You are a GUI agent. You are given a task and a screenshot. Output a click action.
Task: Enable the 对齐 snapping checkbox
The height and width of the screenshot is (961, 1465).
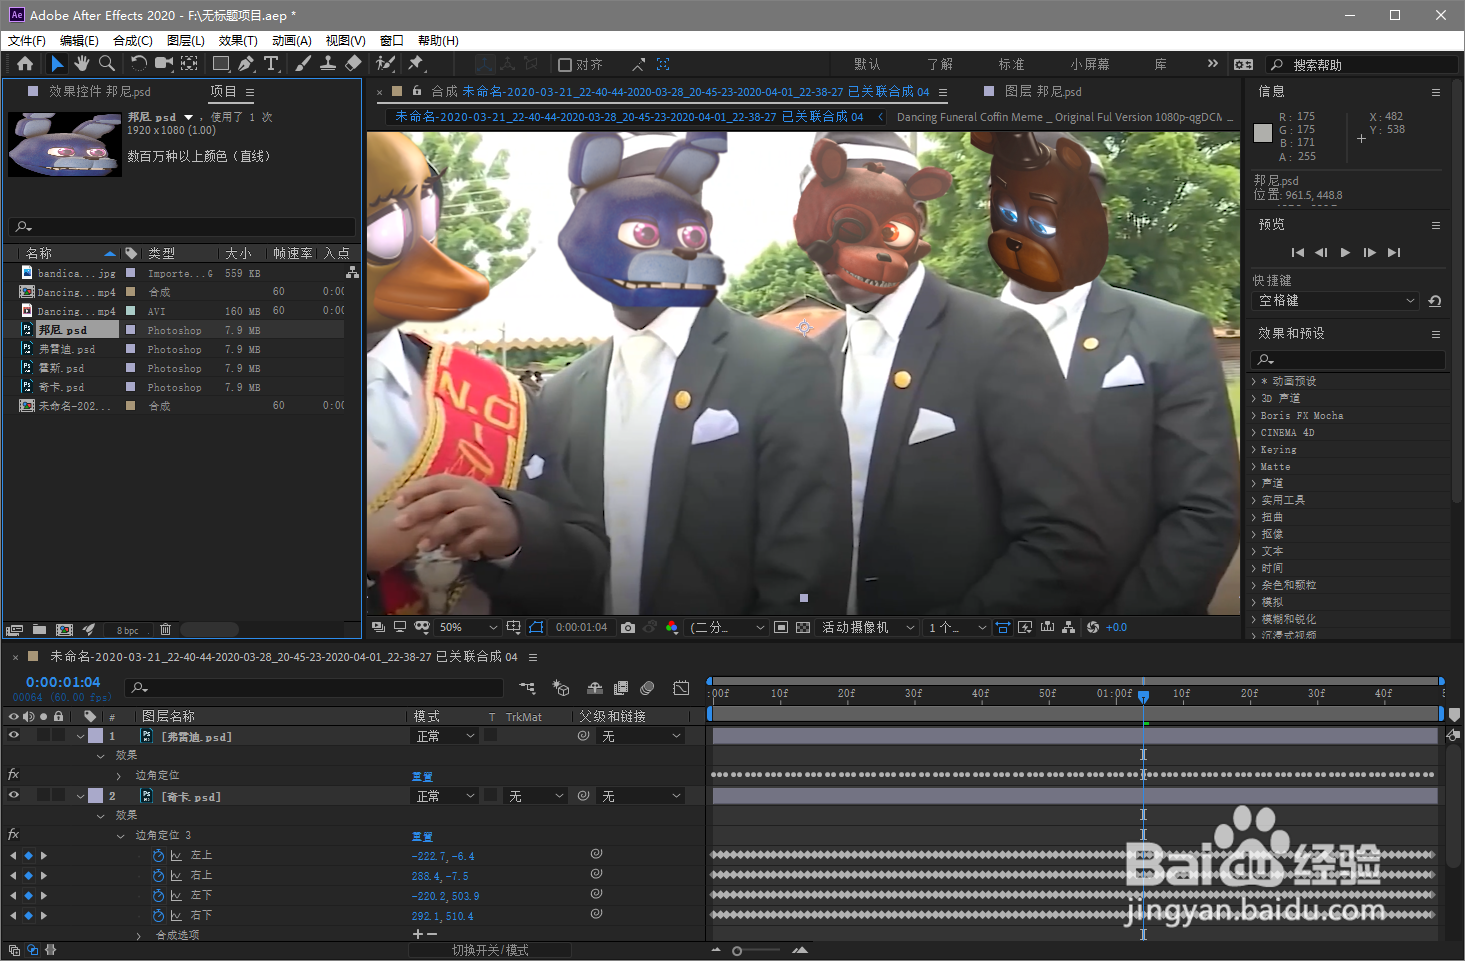click(x=565, y=65)
